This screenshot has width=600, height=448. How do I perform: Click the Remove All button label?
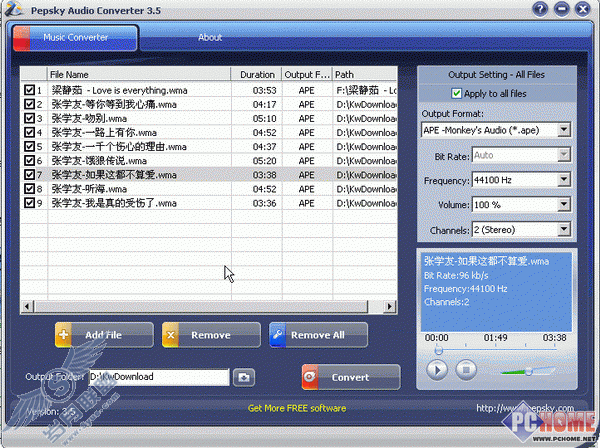coord(318,335)
